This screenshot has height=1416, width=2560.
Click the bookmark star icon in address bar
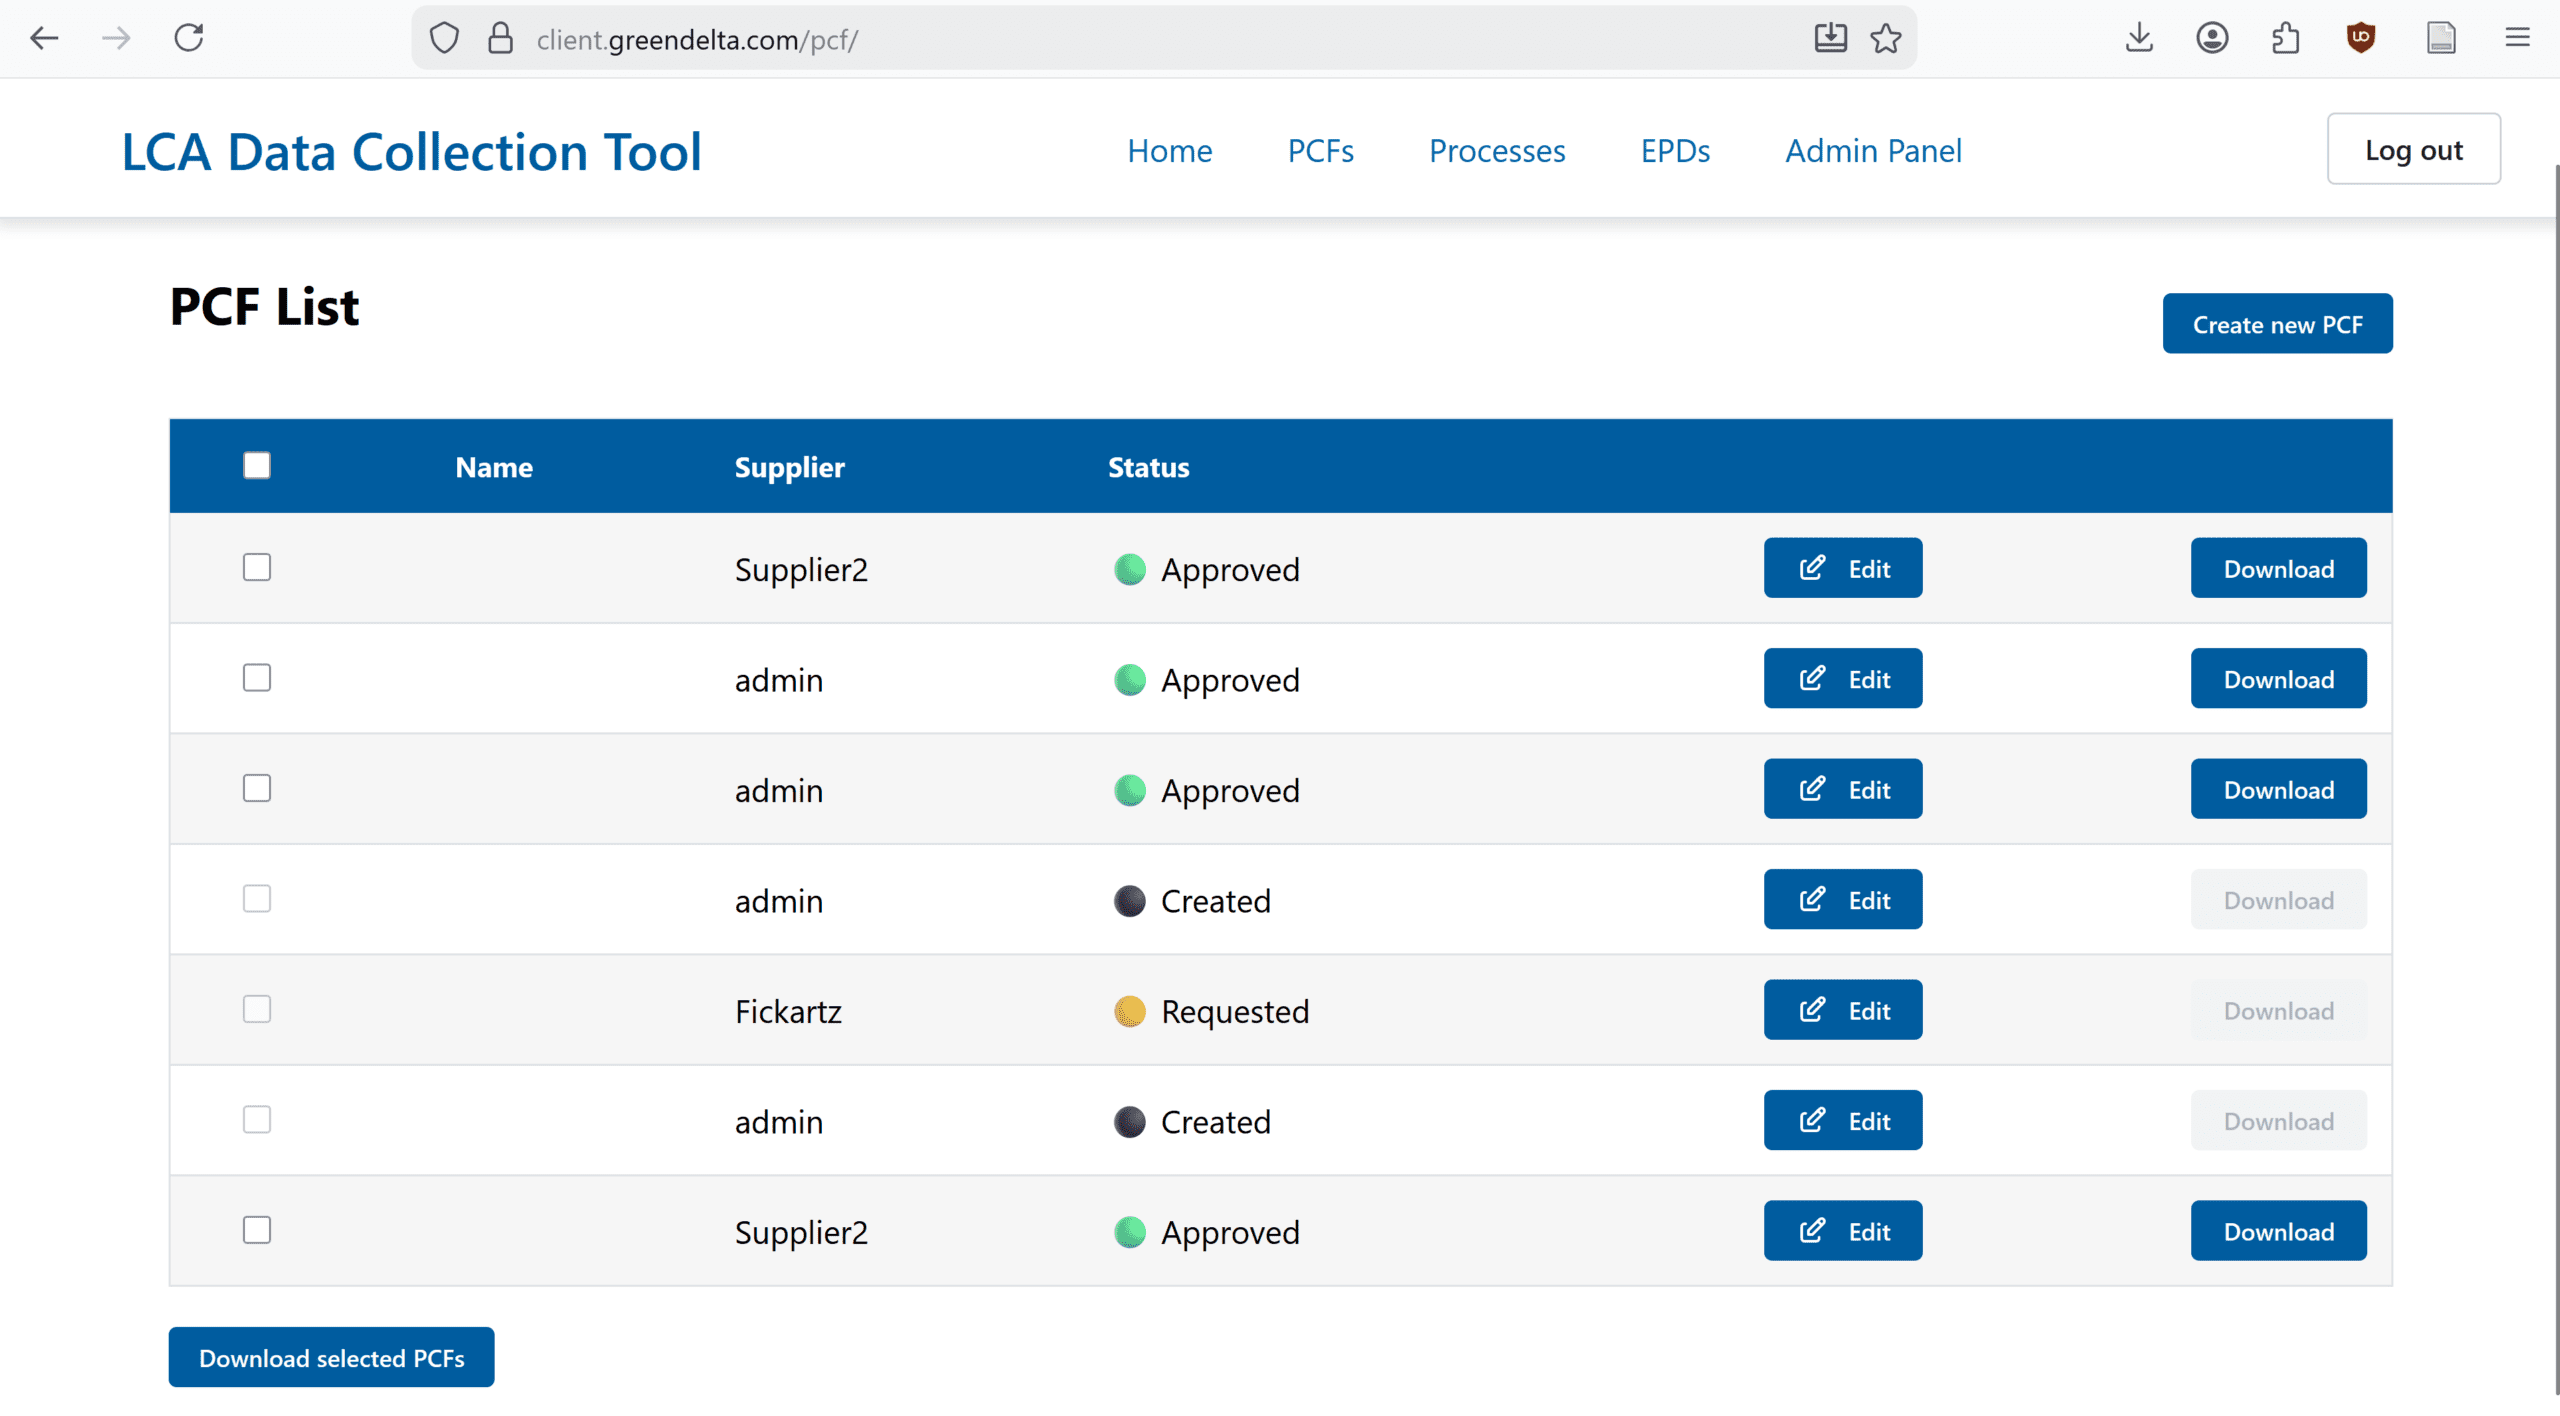(x=1886, y=39)
